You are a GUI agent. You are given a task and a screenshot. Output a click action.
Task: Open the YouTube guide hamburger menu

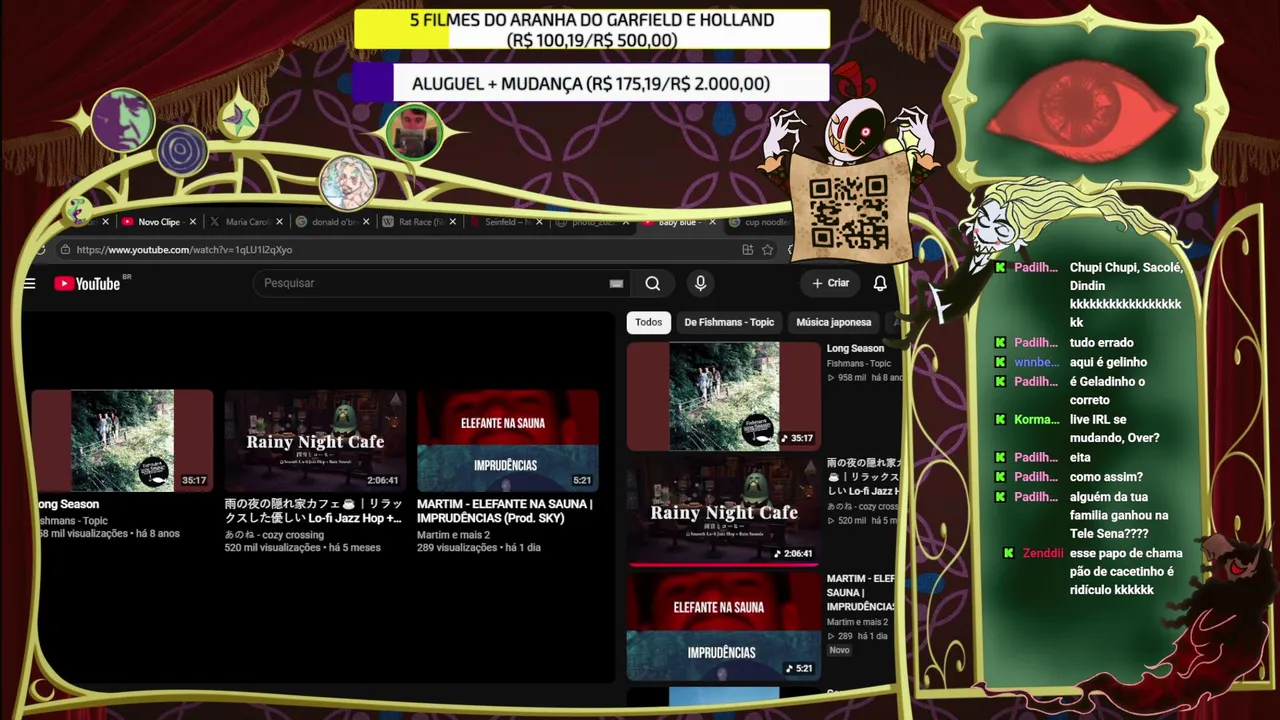coord(29,284)
